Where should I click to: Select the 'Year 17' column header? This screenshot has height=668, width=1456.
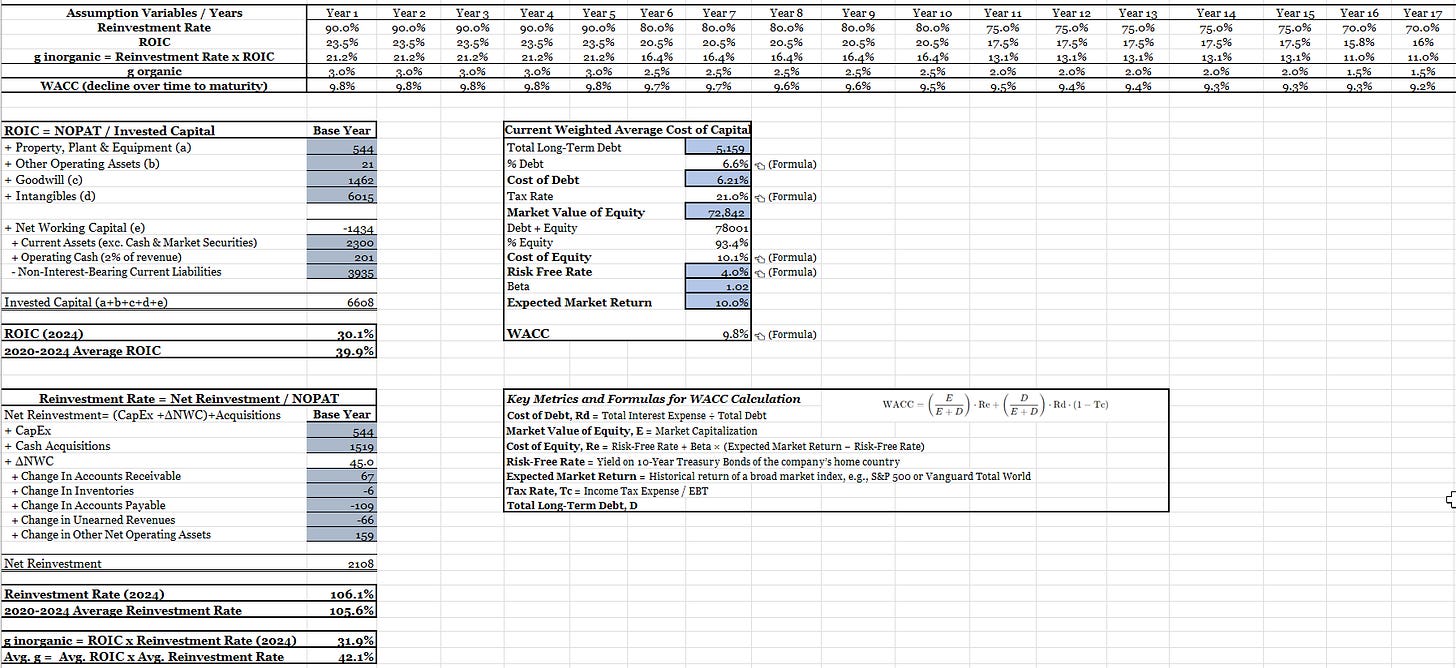pos(1422,13)
